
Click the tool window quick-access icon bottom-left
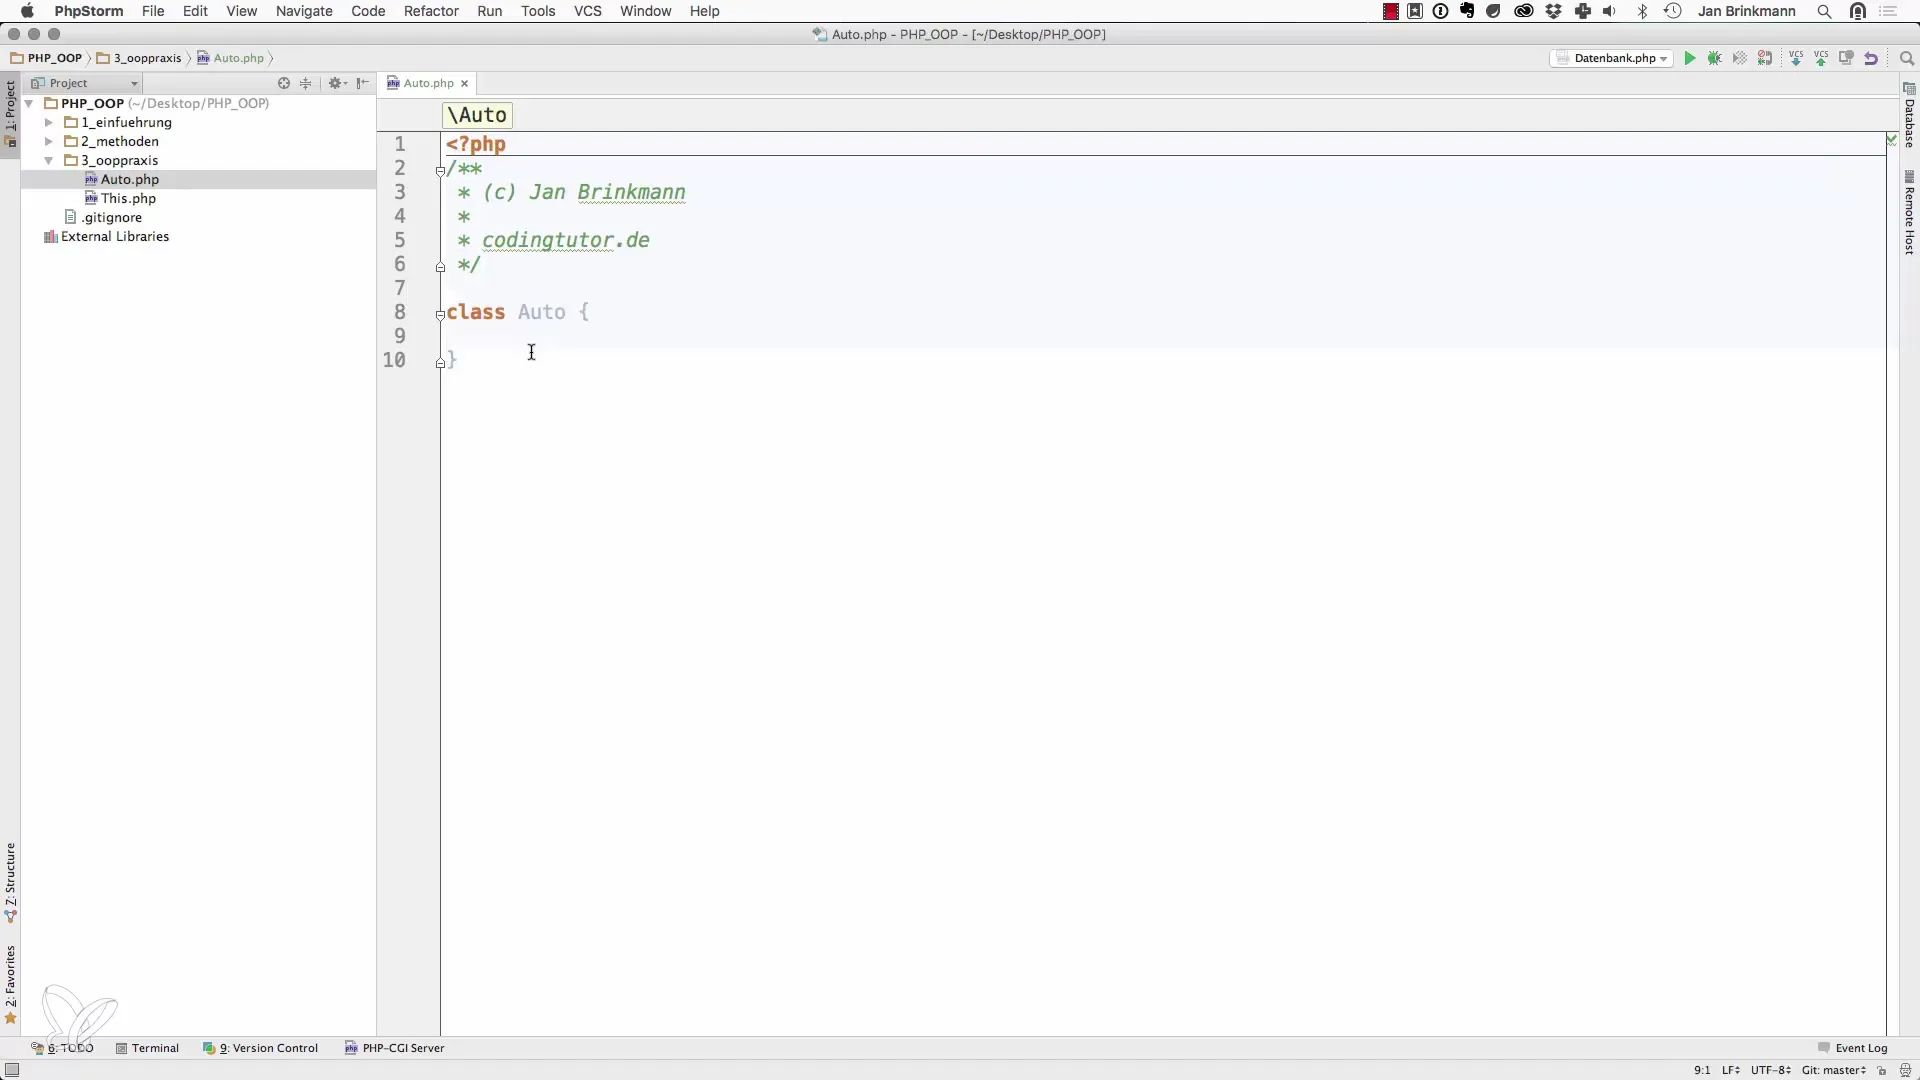pos(12,1070)
